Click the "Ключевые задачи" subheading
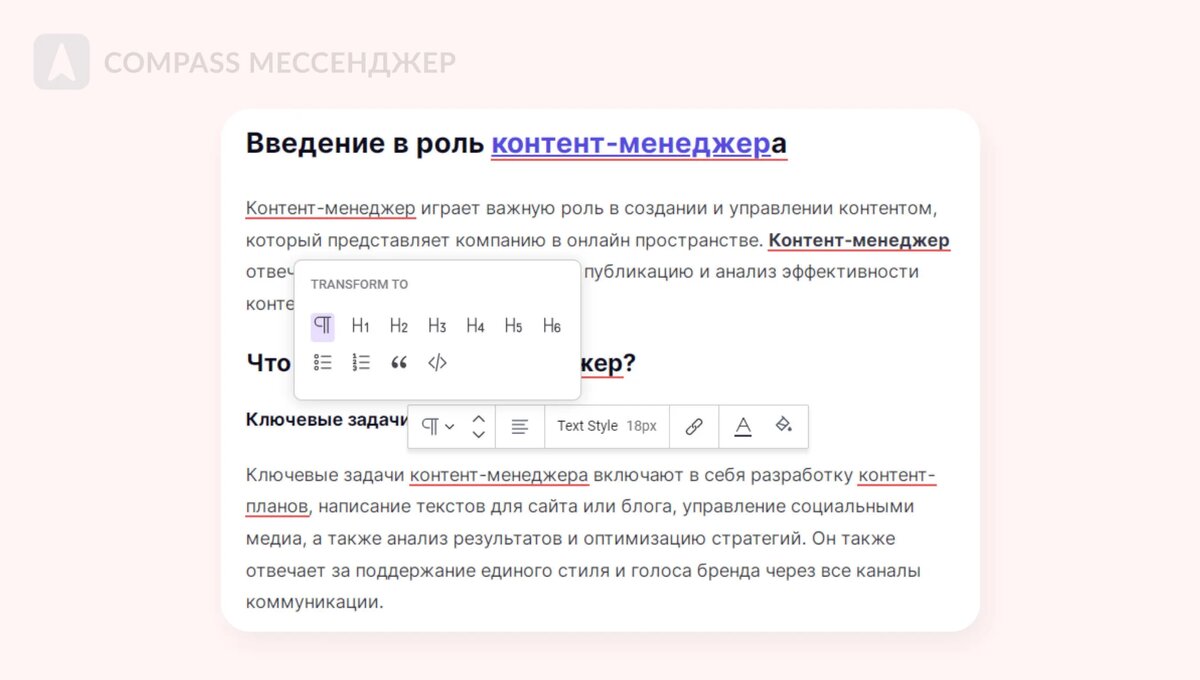This screenshot has height=680, width=1200. point(326,419)
